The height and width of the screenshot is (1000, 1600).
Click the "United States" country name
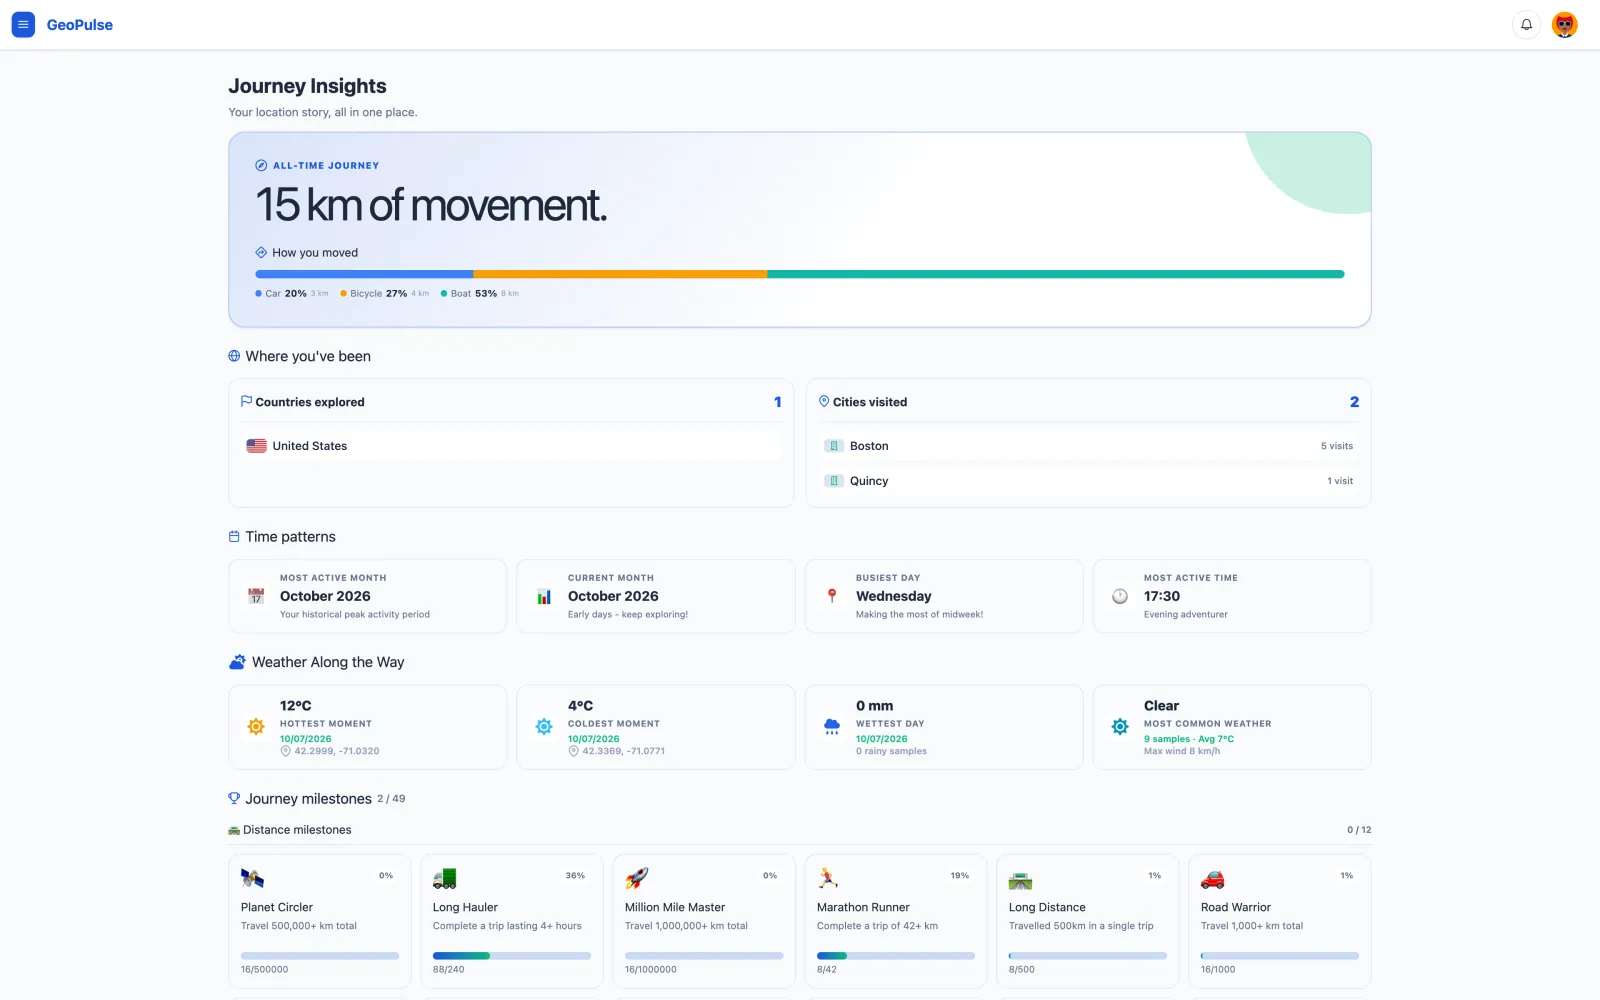coord(310,446)
